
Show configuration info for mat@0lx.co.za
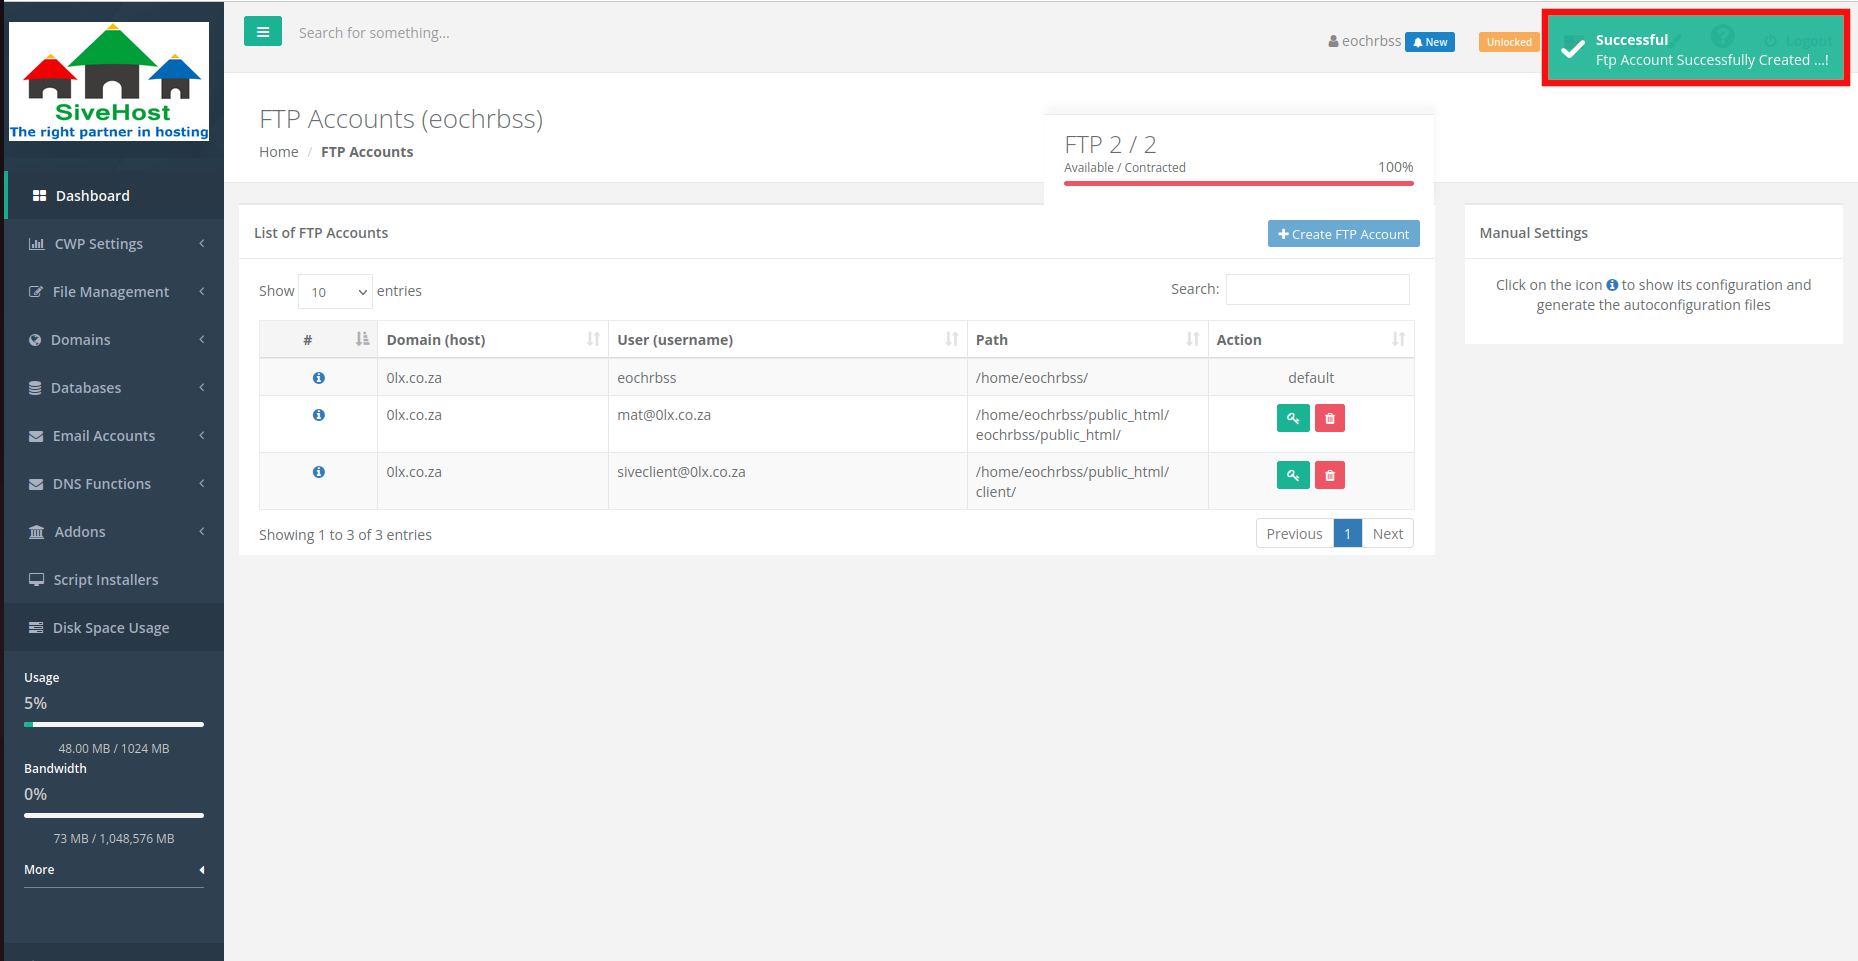tap(319, 415)
